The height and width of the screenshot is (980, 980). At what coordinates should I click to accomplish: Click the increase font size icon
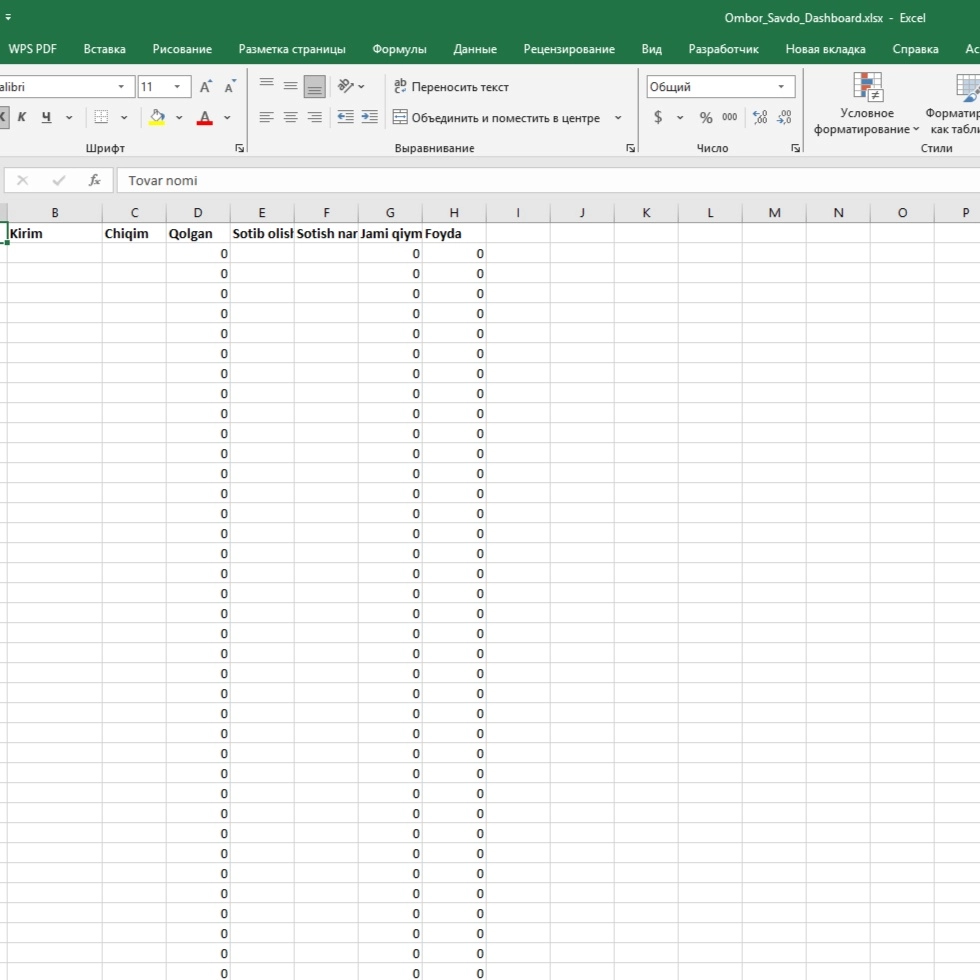[x=205, y=87]
